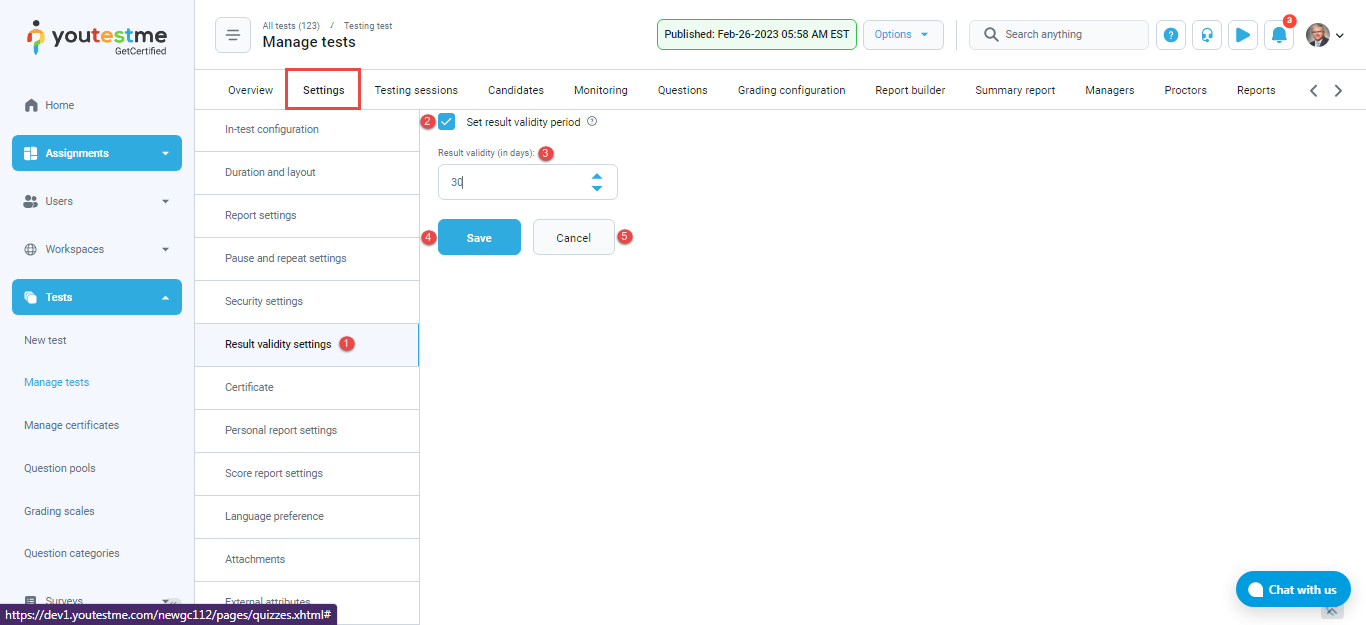Click the headset support icon
Viewport: 1366px width, 625px height.
point(1207,35)
